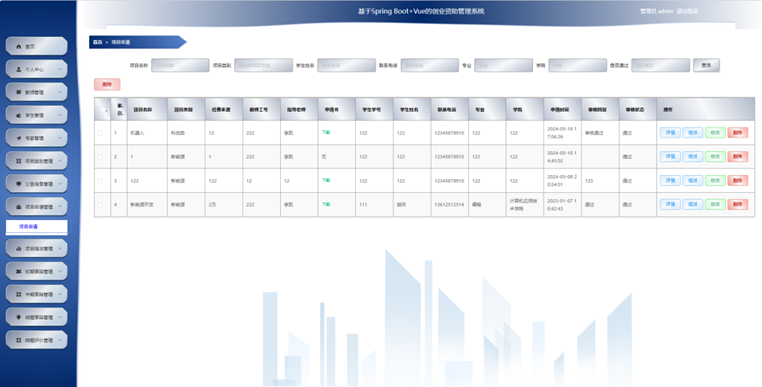The height and width of the screenshot is (387, 762).
Task: Click the grid icon of 中期答辩管理
Action: (19, 294)
